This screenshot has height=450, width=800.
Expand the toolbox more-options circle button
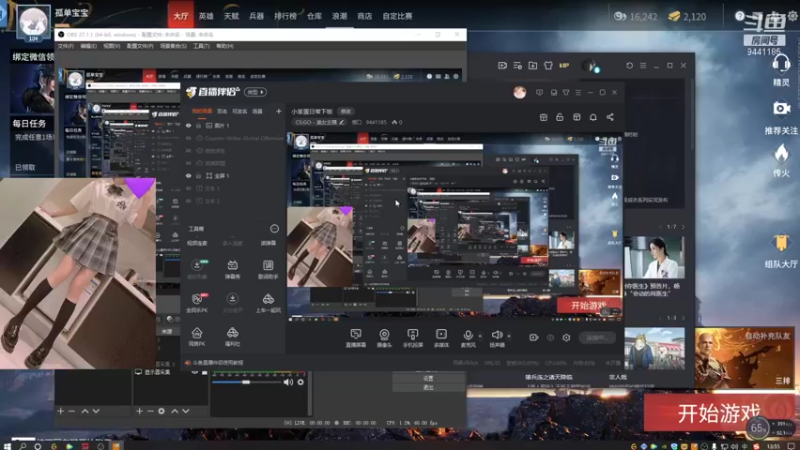click(x=274, y=229)
